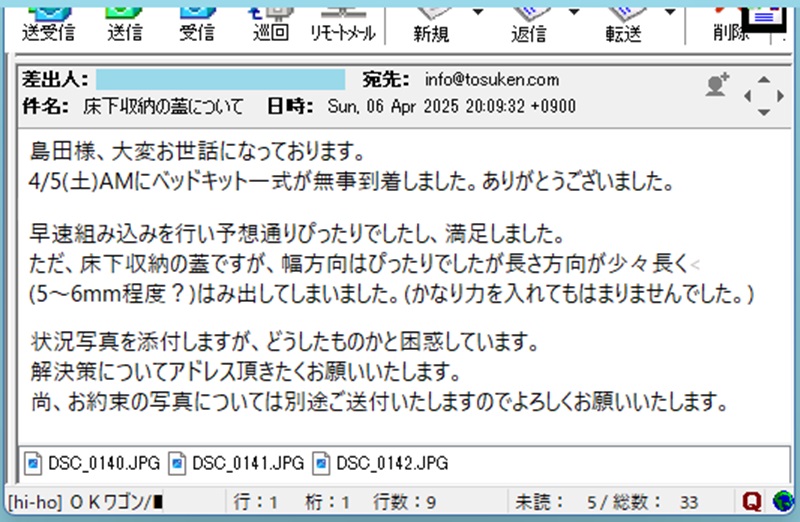Open the リモートメール (remote mail) tool
Screen dimensions: 800x522
point(342,23)
